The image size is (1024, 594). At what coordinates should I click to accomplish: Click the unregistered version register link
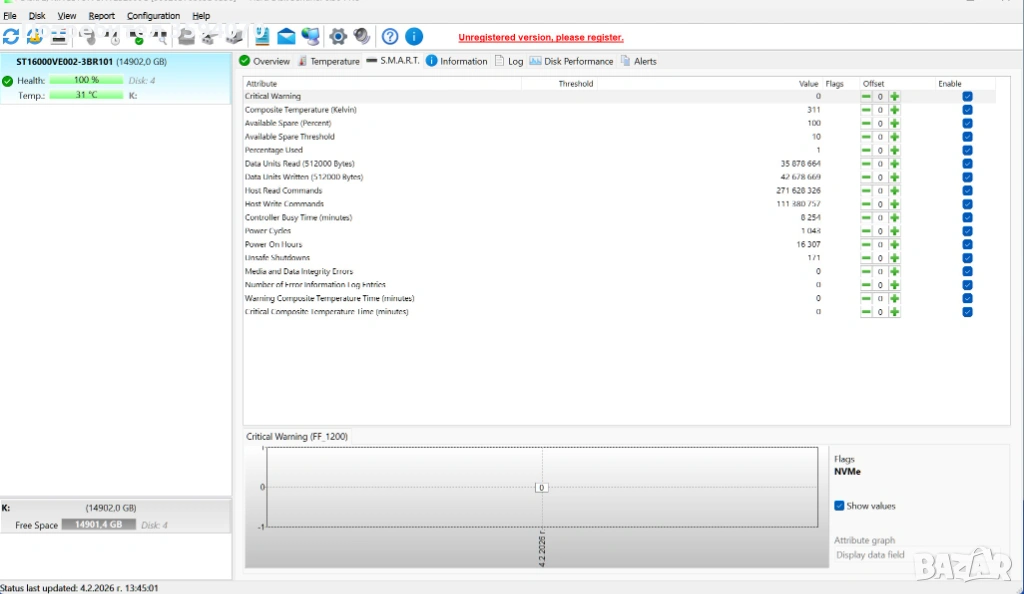pyautogui.click(x=540, y=37)
